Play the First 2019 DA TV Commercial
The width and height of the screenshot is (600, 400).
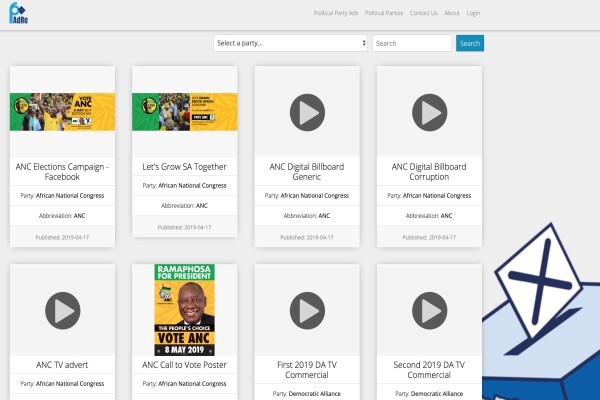(x=307, y=310)
